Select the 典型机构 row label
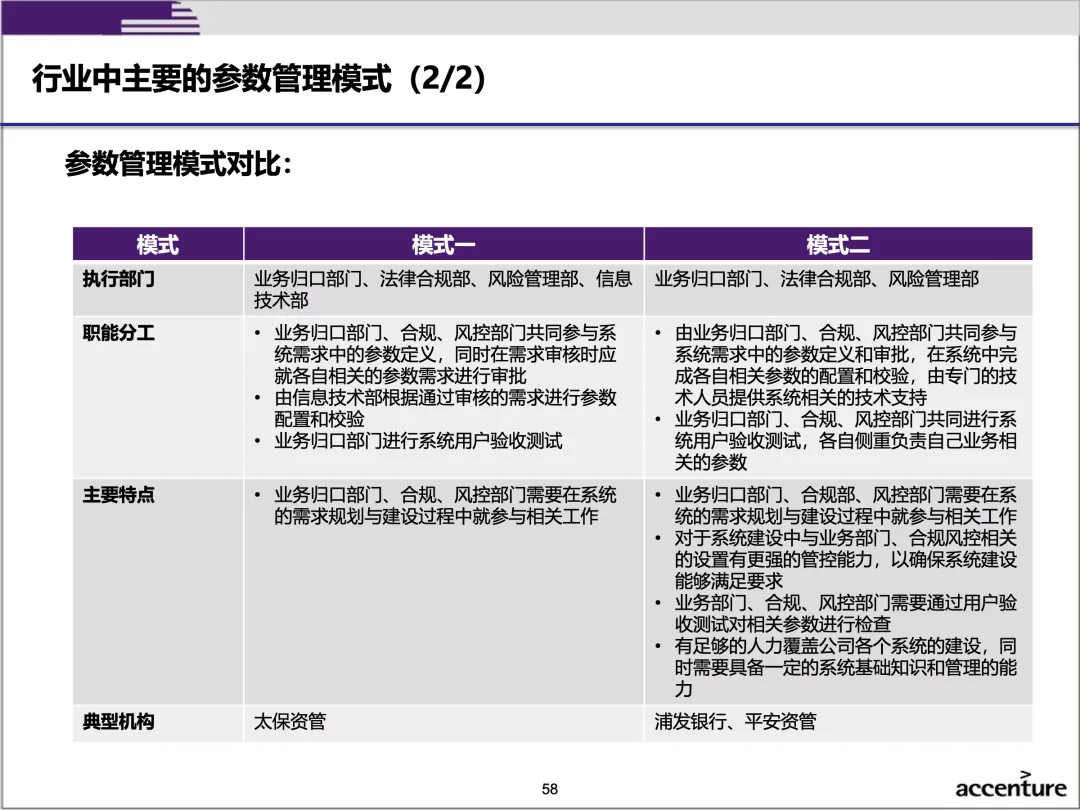Viewport: 1080px width, 810px height. 118,722
